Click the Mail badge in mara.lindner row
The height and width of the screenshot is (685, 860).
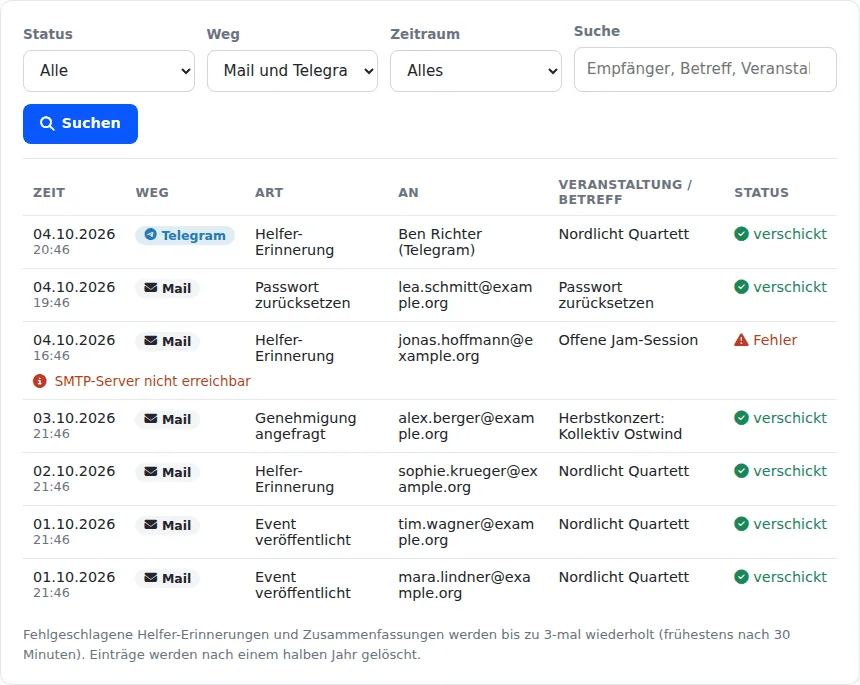click(x=167, y=579)
